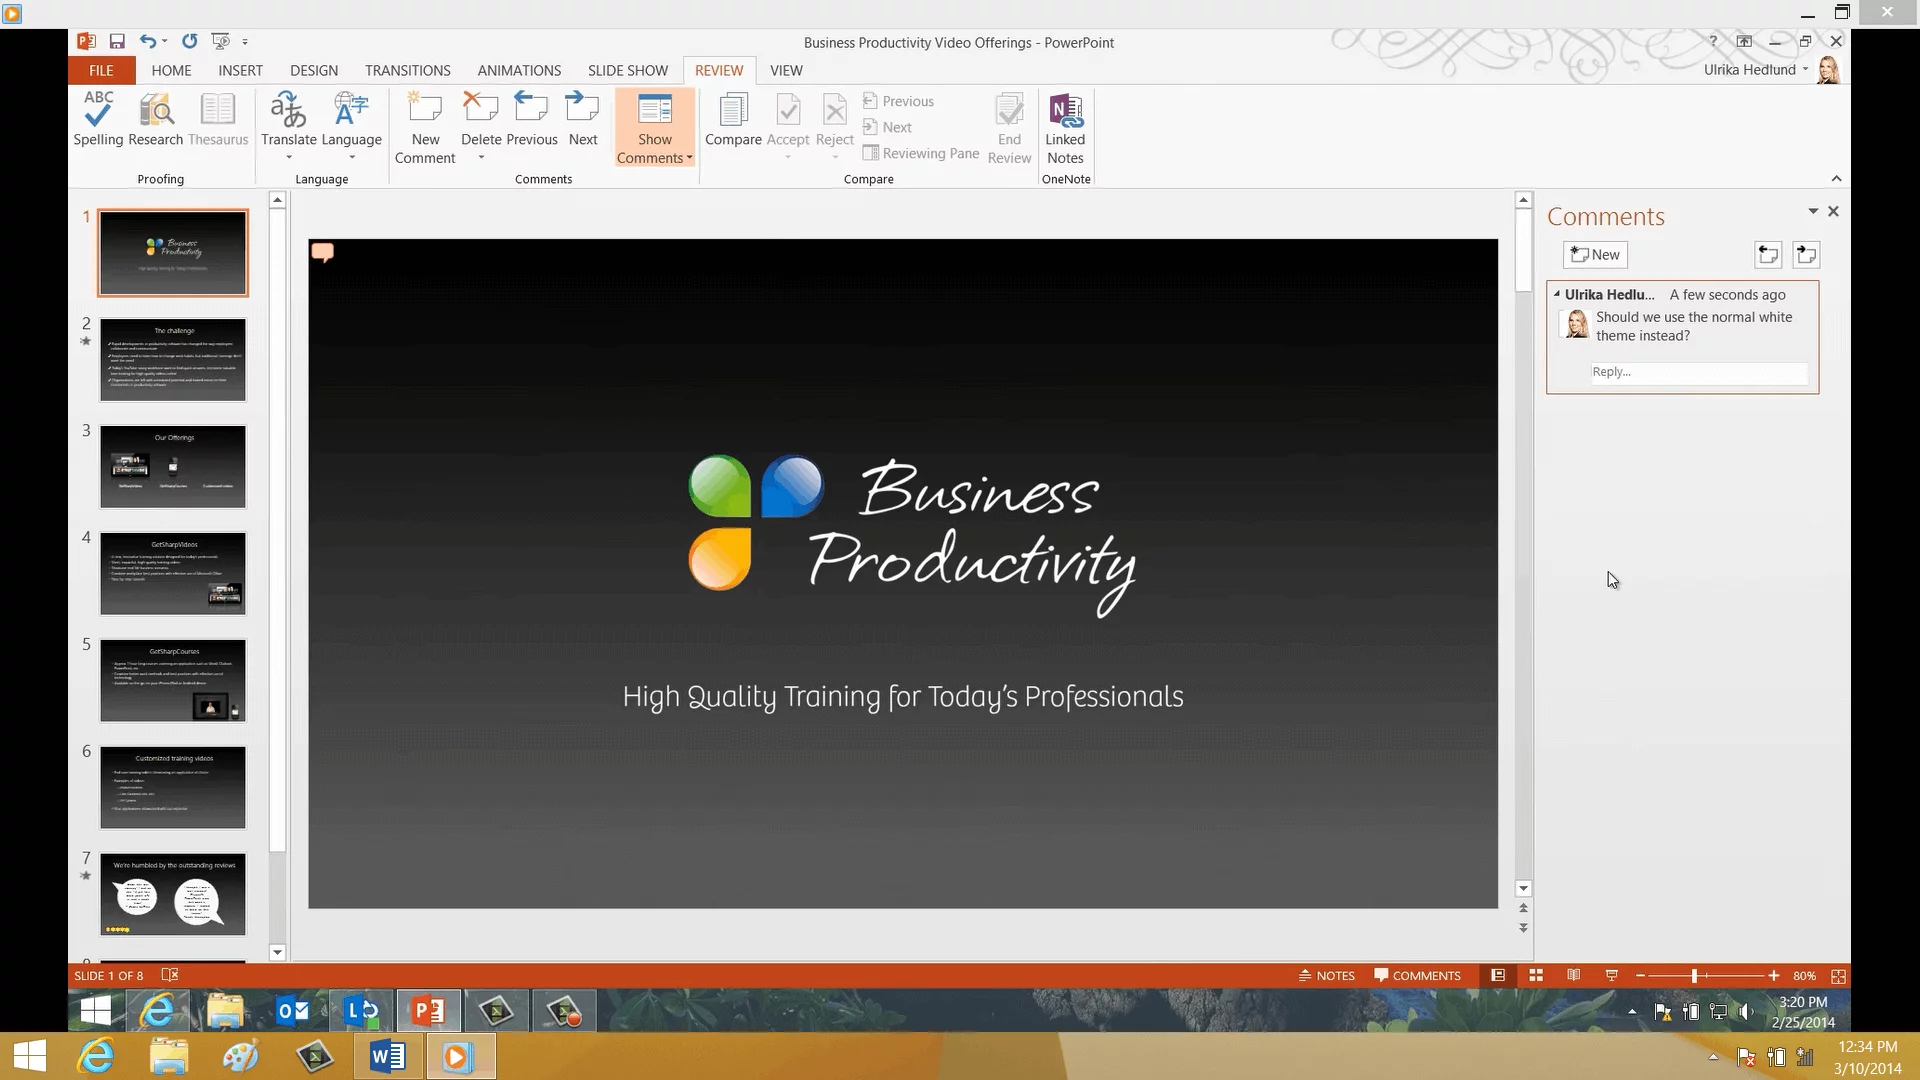Switch to the TRANSITIONS tab

pos(407,70)
